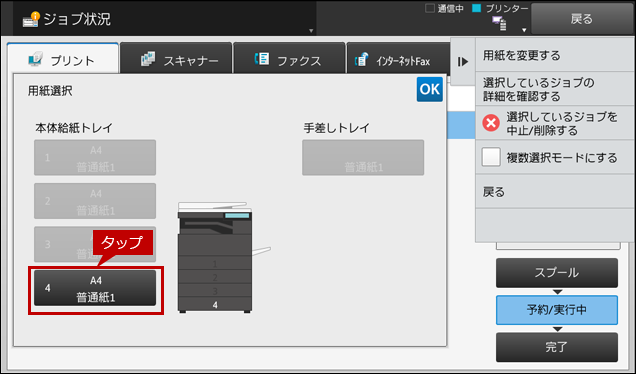Switch to the インターネットFax tab
Image resolution: width=636 pixels, height=374 pixels.
[398, 58]
